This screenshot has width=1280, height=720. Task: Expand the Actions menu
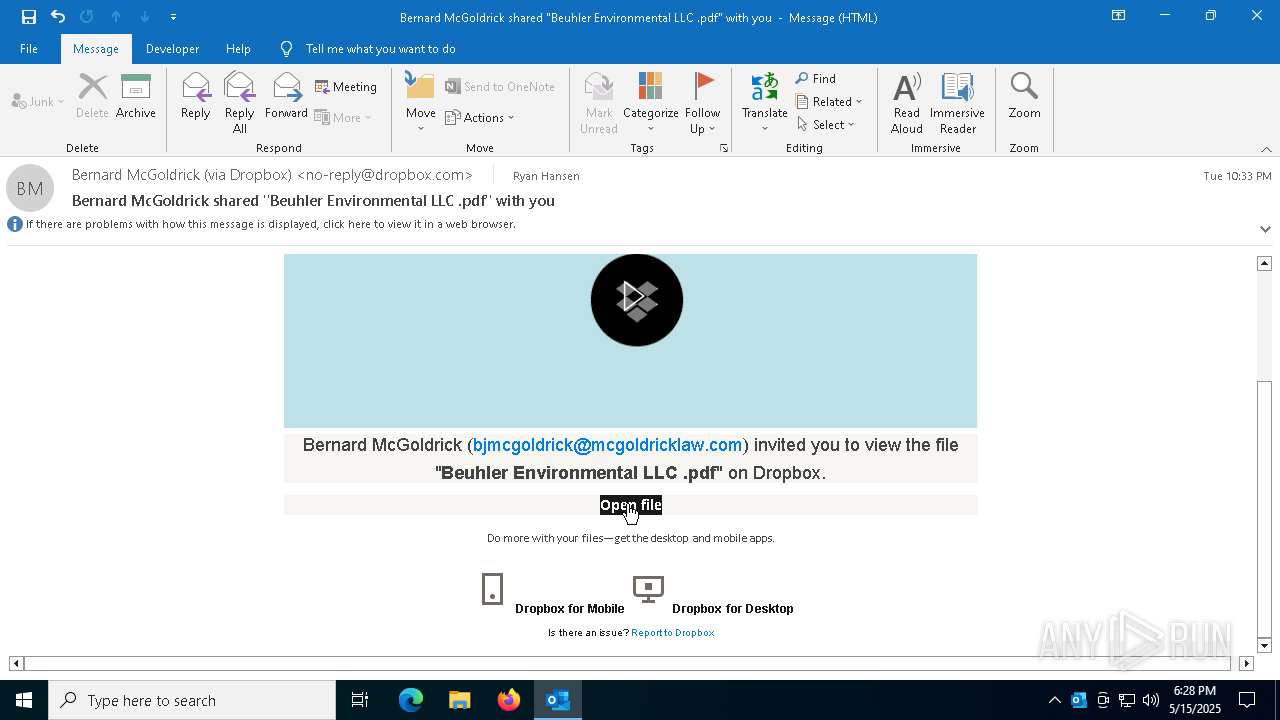(480, 117)
